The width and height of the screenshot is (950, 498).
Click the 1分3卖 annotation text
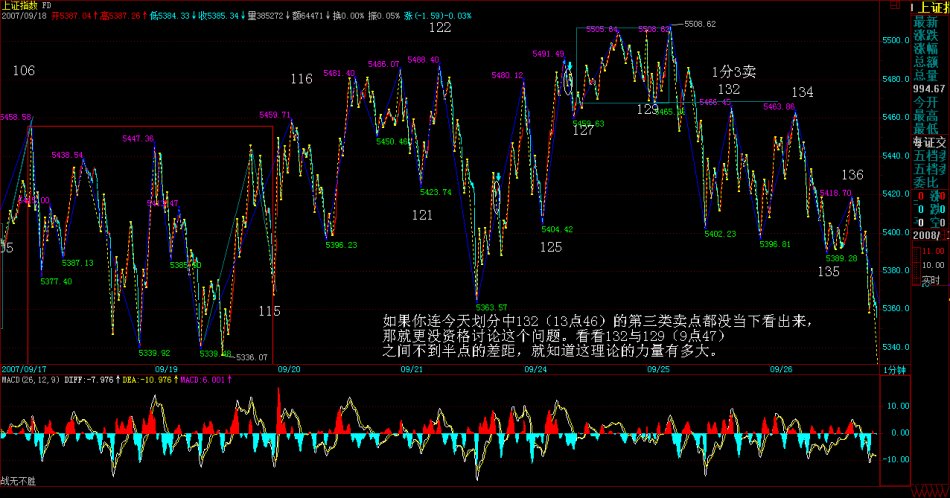click(733, 71)
